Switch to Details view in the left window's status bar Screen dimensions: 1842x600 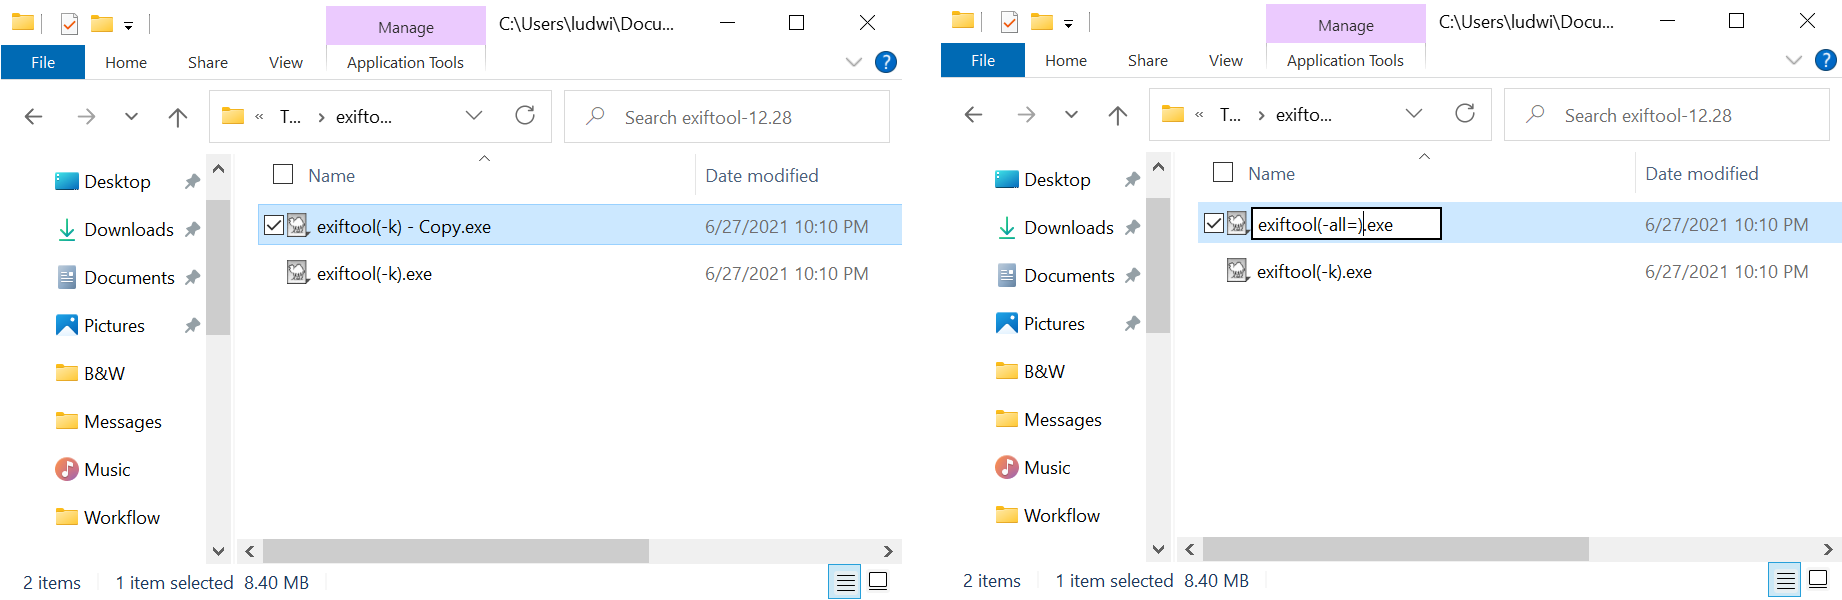pos(845,582)
